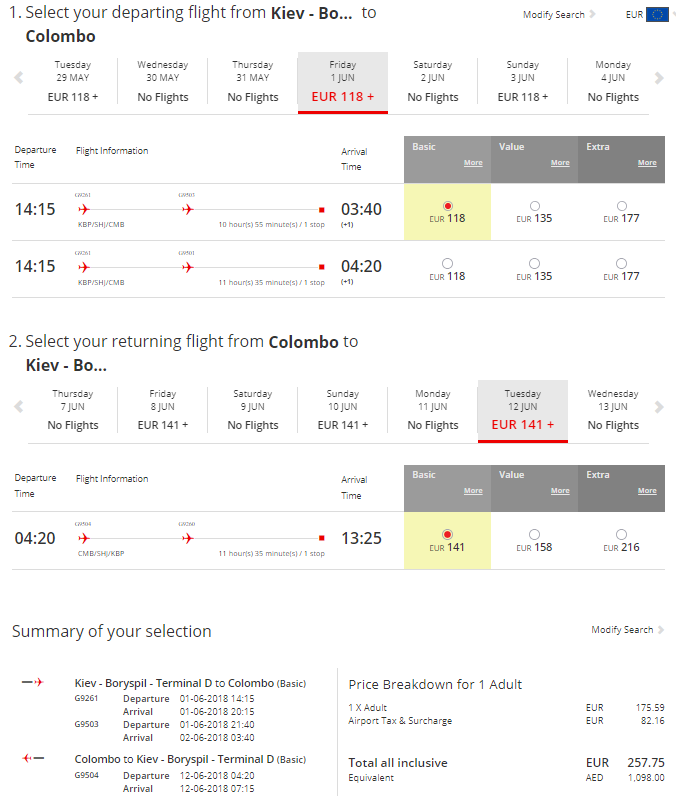
Task: Expand More details under departing Basic fare
Action: tap(473, 163)
